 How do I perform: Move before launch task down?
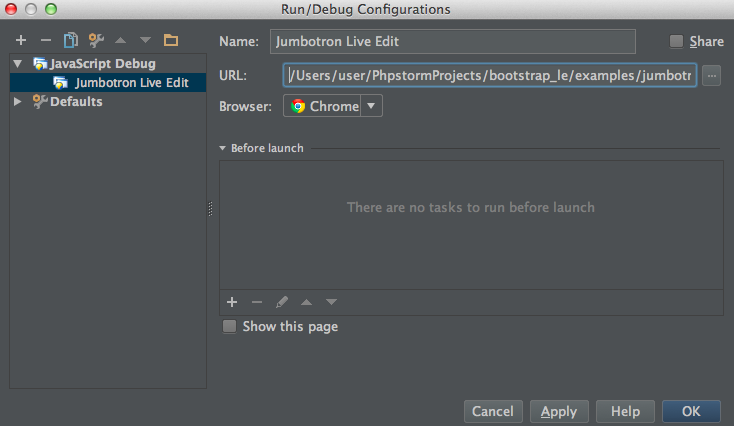(331, 302)
